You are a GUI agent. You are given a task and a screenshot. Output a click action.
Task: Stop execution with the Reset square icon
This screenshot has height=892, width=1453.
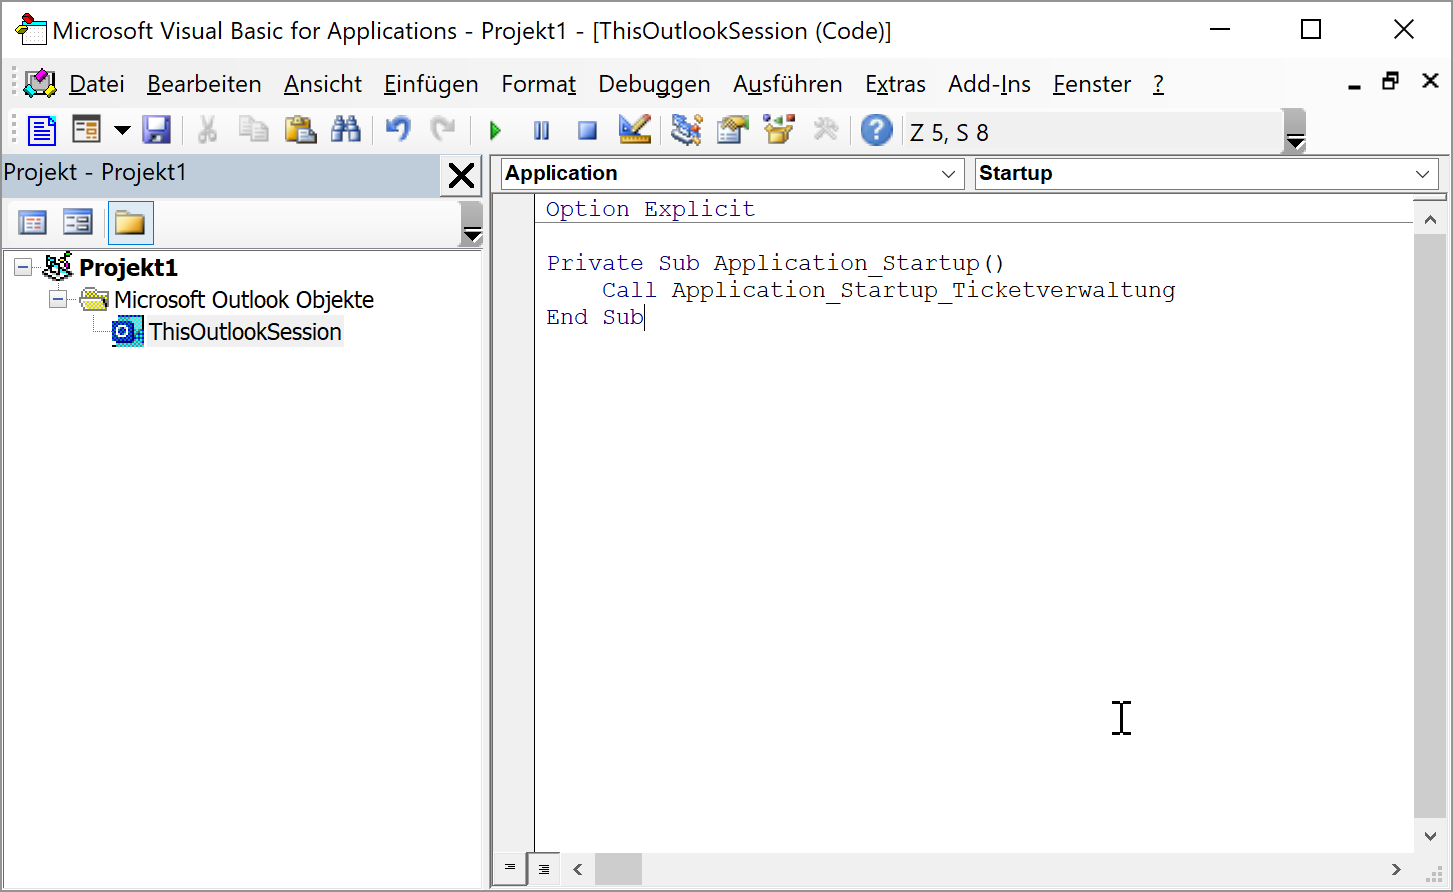(587, 131)
